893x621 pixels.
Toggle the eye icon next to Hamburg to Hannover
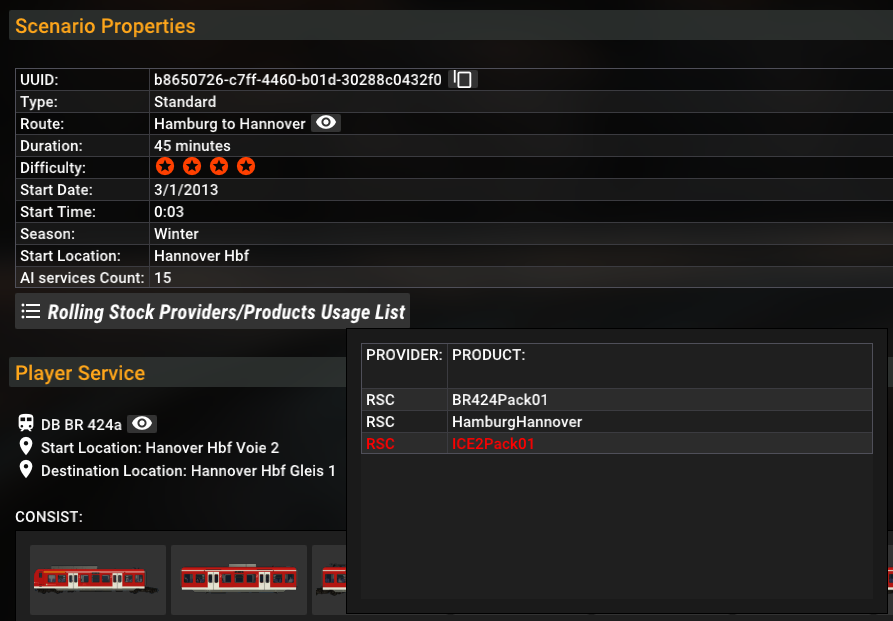coord(326,123)
